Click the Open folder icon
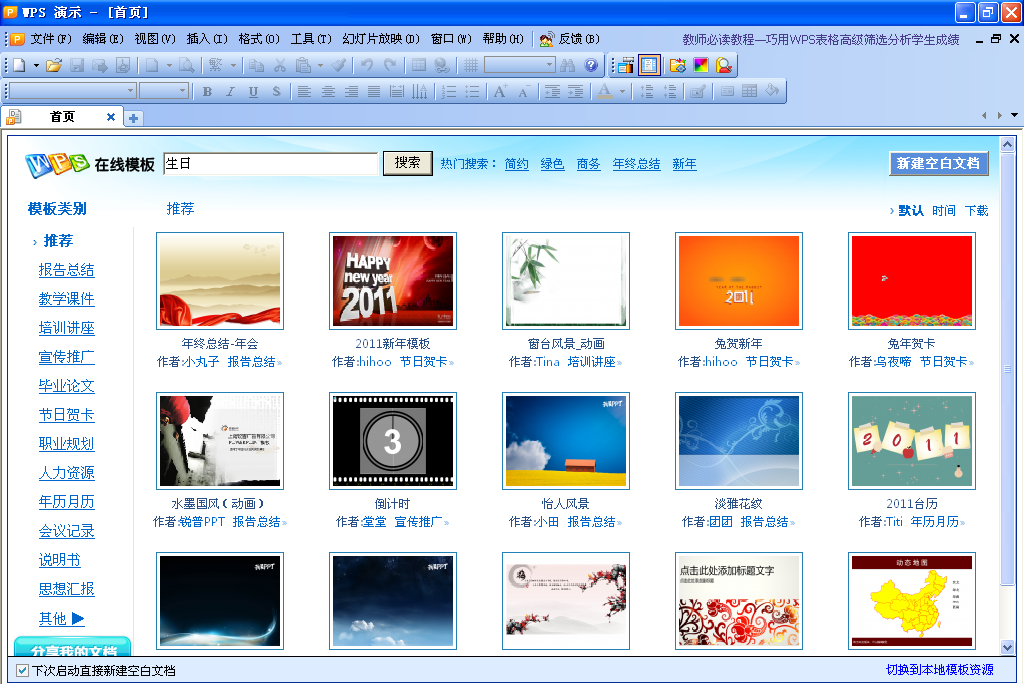This screenshot has width=1024, height=684. pyautogui.click(x=54, y=66)
